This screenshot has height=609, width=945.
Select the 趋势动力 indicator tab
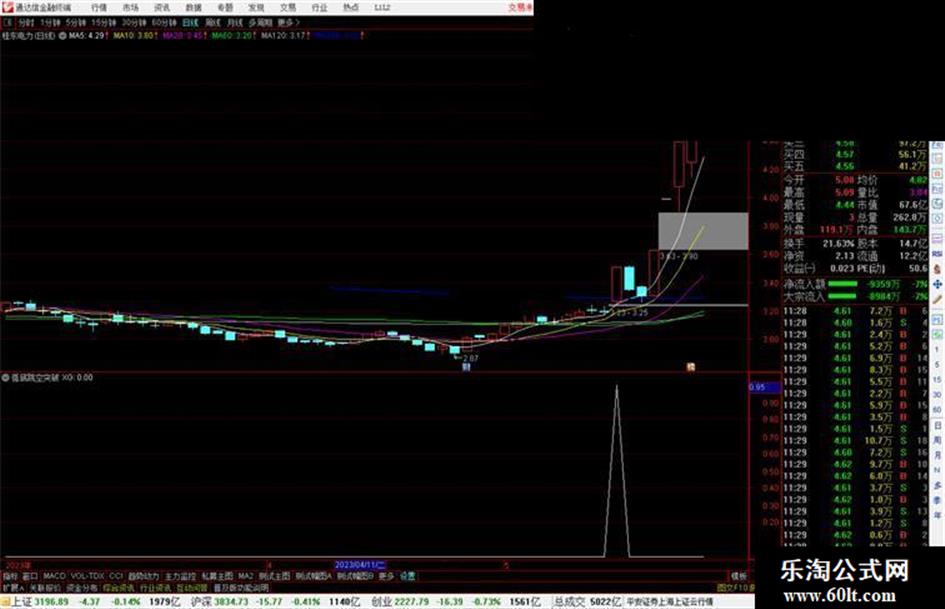pyautogui.click(x=143, y=576)
